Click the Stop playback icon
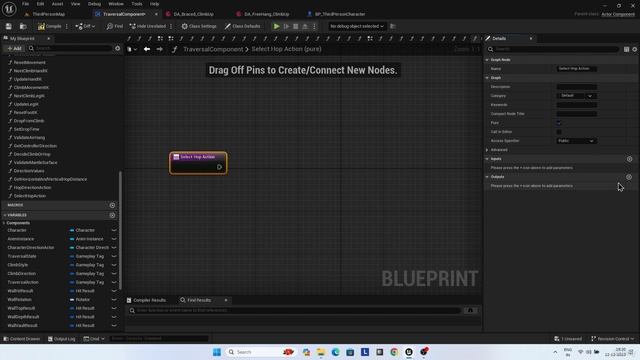640x360 pixels. (x=296, y=26)
